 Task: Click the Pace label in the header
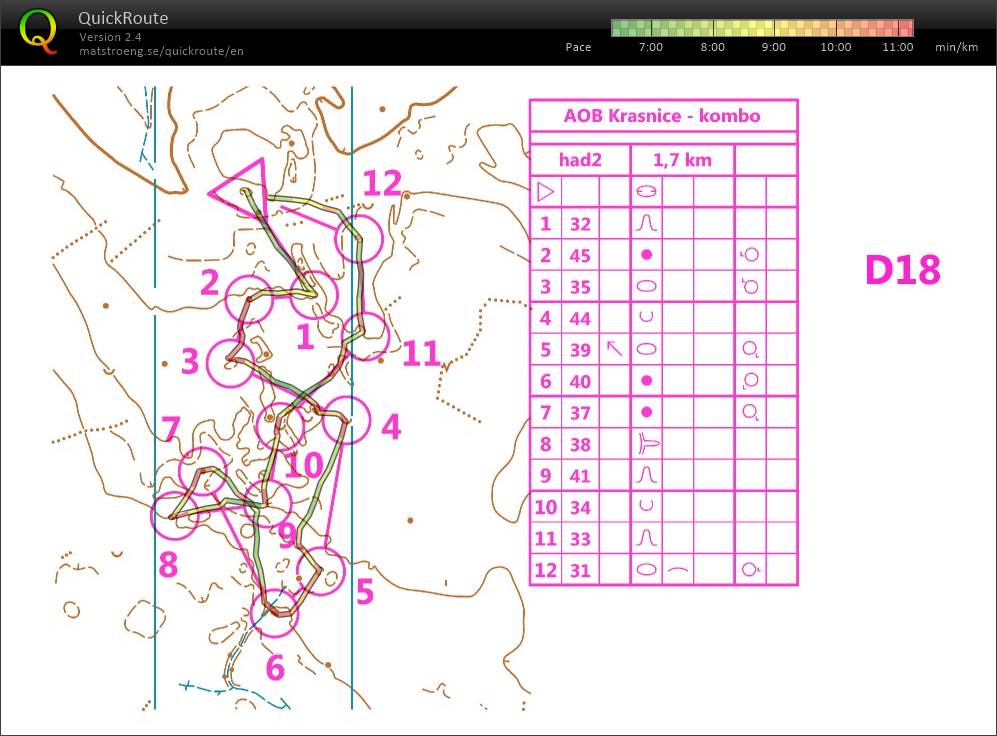pos(578,47)
